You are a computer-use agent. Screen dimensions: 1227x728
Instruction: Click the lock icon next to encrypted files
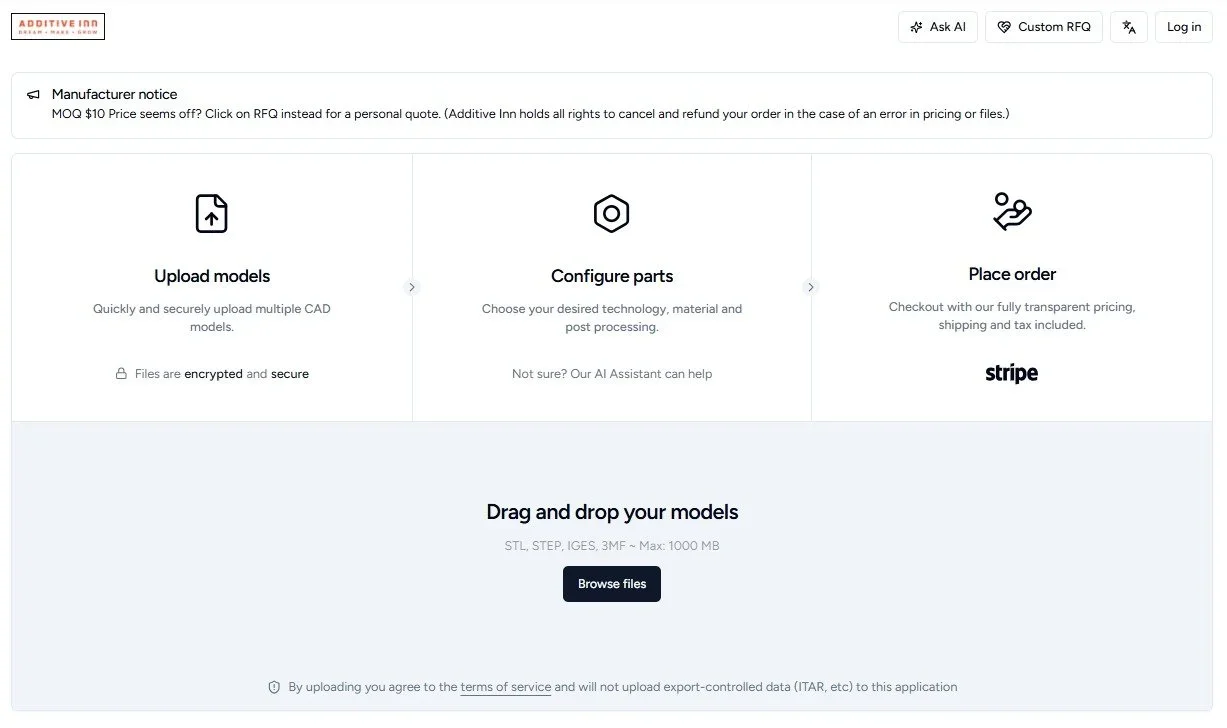[x=121, y=373]
